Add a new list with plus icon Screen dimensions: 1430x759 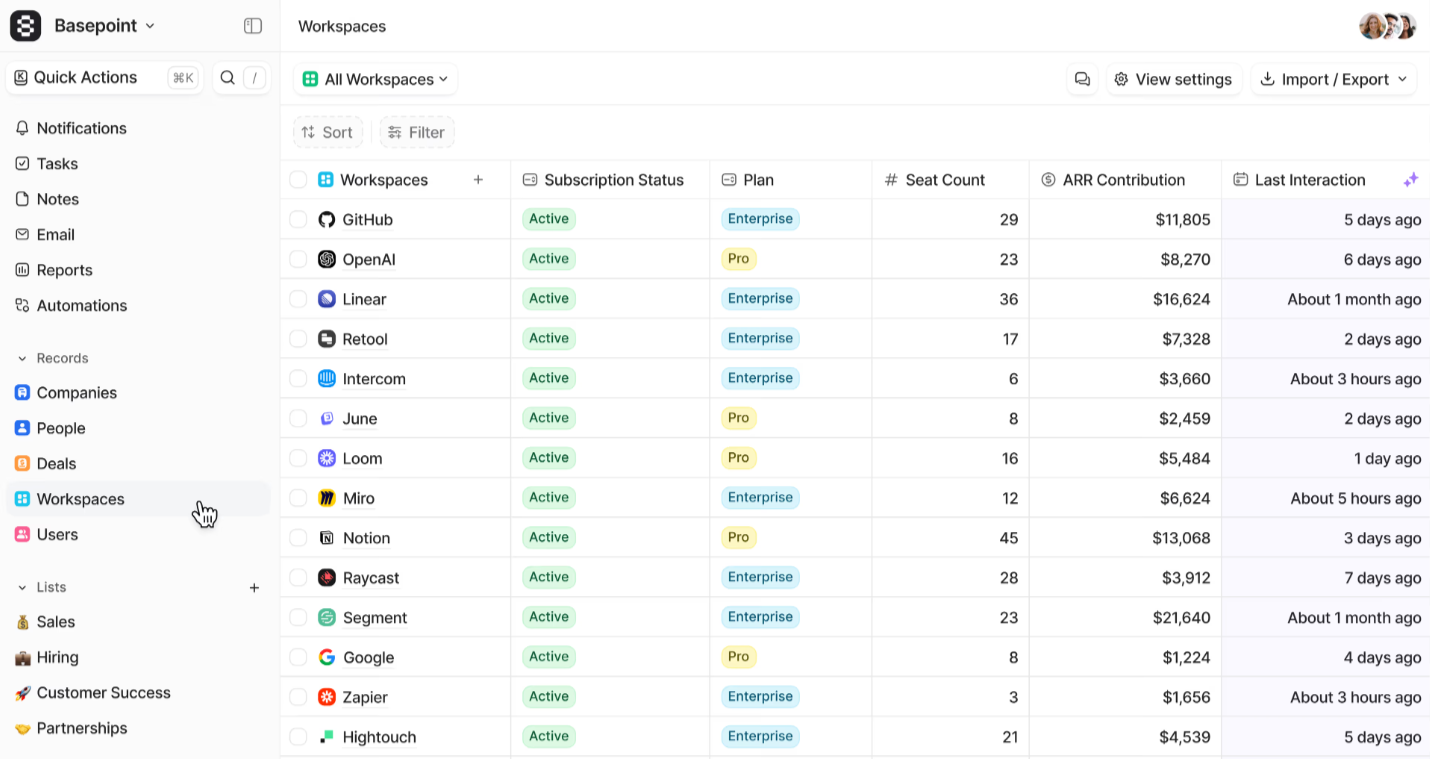coord(254,588)
